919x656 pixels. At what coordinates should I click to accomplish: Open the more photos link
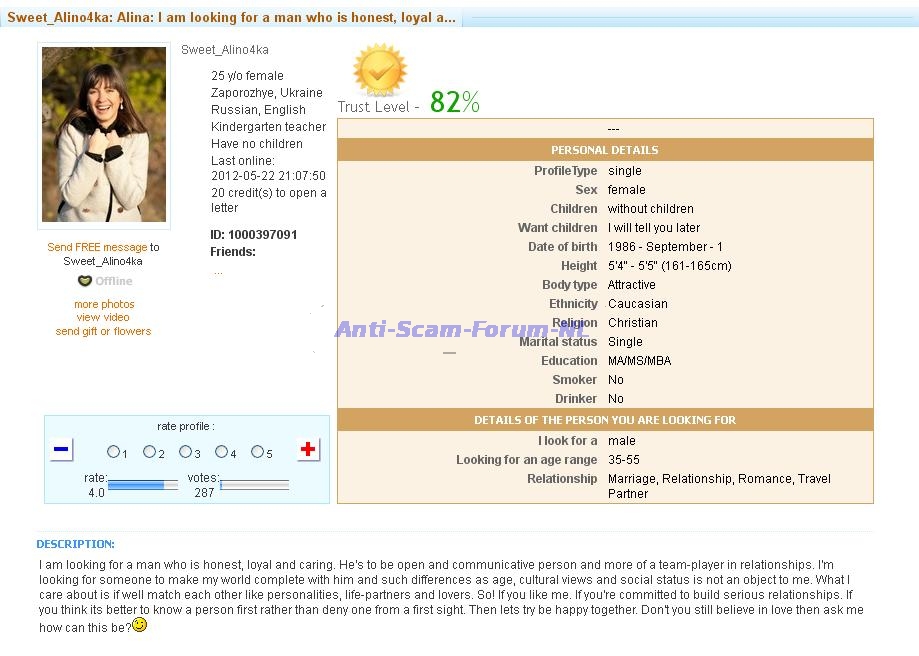click(x=104, y=304)
